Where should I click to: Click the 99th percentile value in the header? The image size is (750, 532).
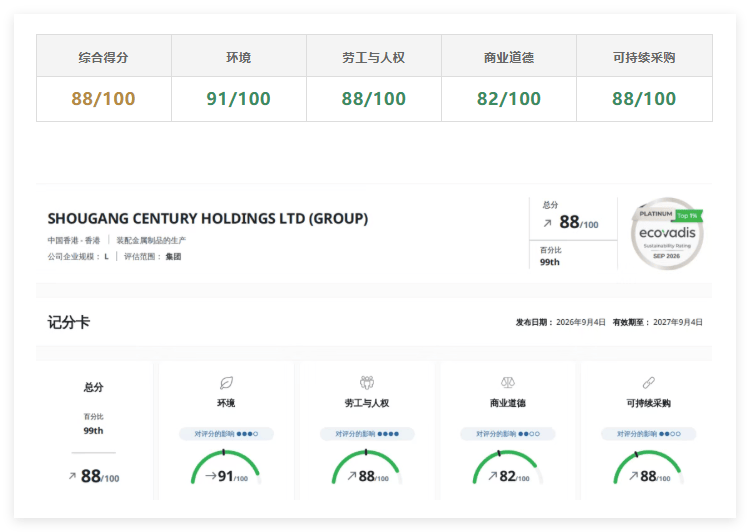[550, 262]
